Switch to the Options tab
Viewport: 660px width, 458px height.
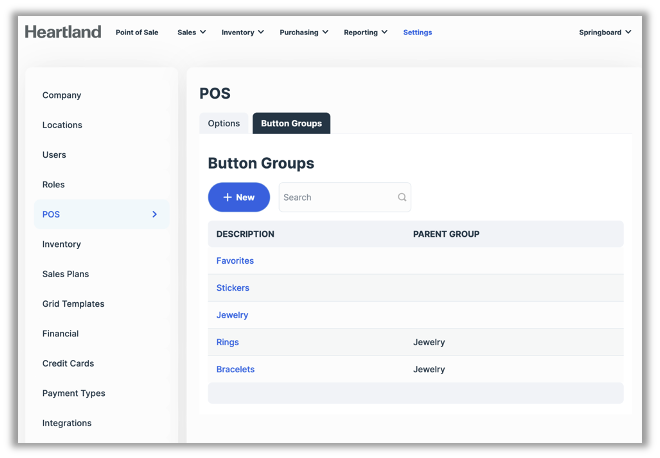pos(224,123)
